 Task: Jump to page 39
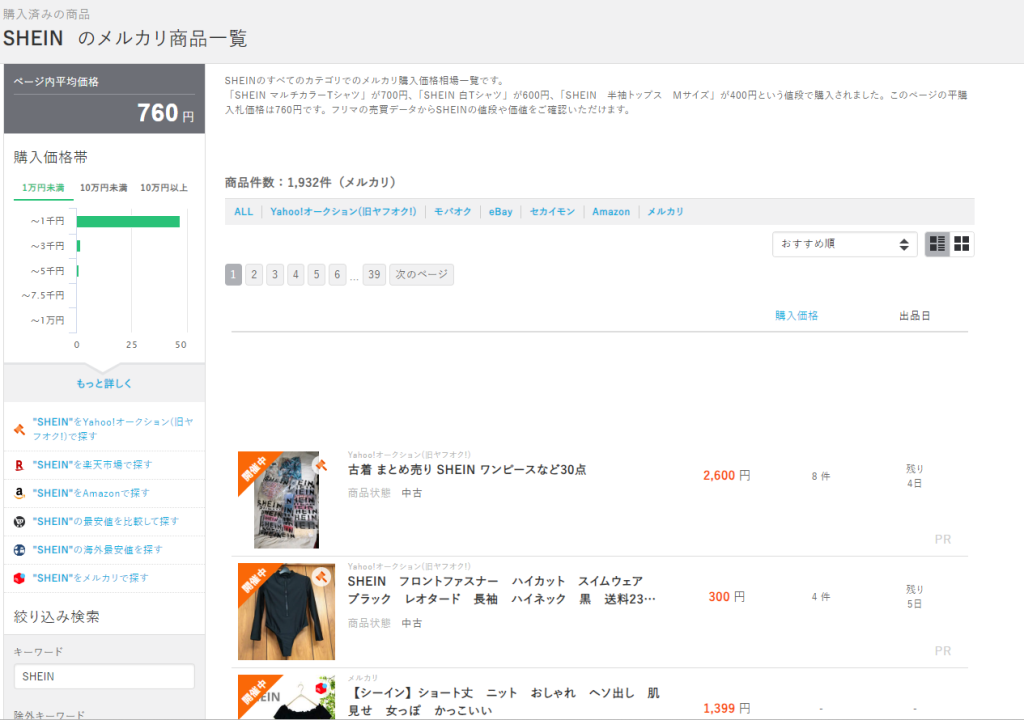(374, 275)
